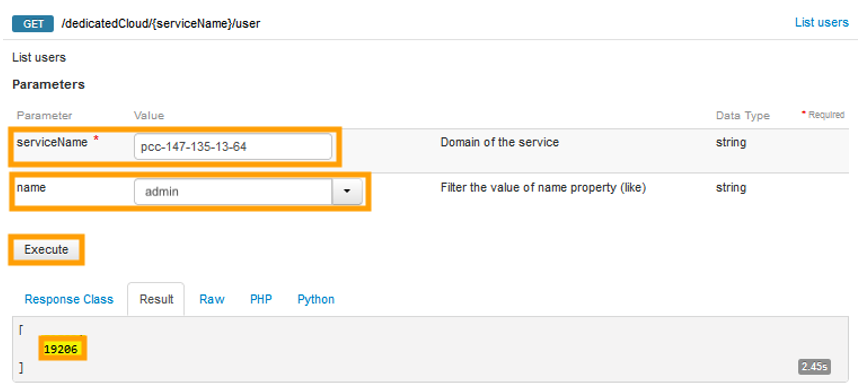Click the List users link at right
The image size is (859, 391).
[821, 22]
